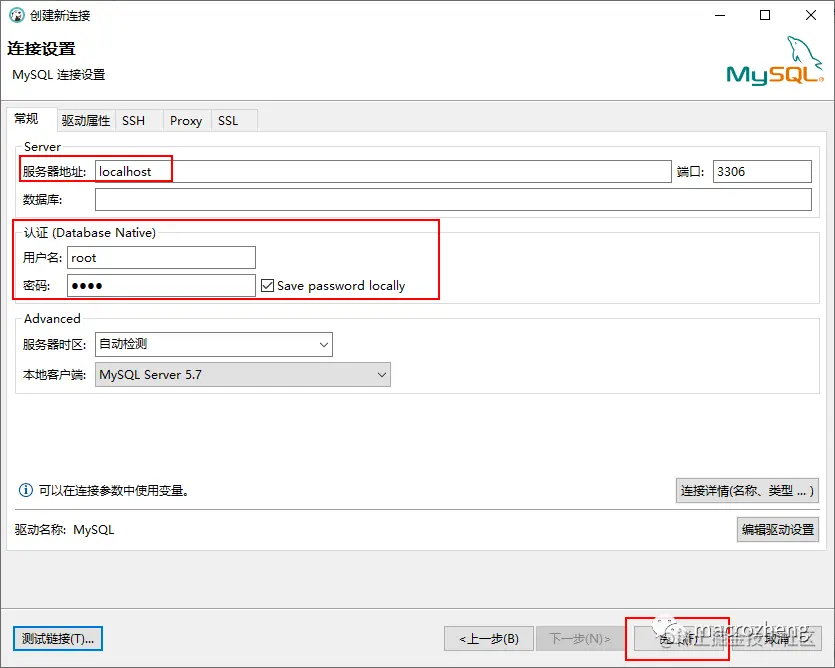The width and height of the screenshot is (835, 668).
Task: Click the 用户名 field containing root
Action: (161, 258)
